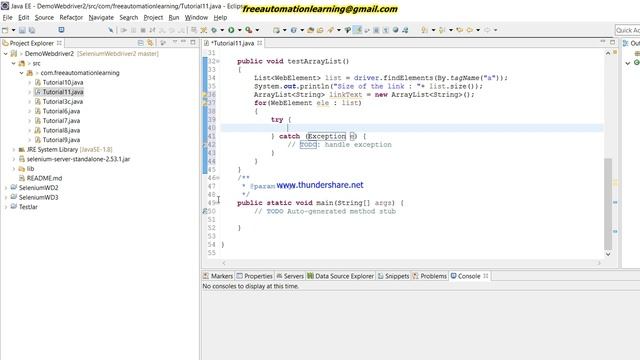Click the Save All toolbar icon
Viewport: 640px width, 360px height.
point(32,30)
